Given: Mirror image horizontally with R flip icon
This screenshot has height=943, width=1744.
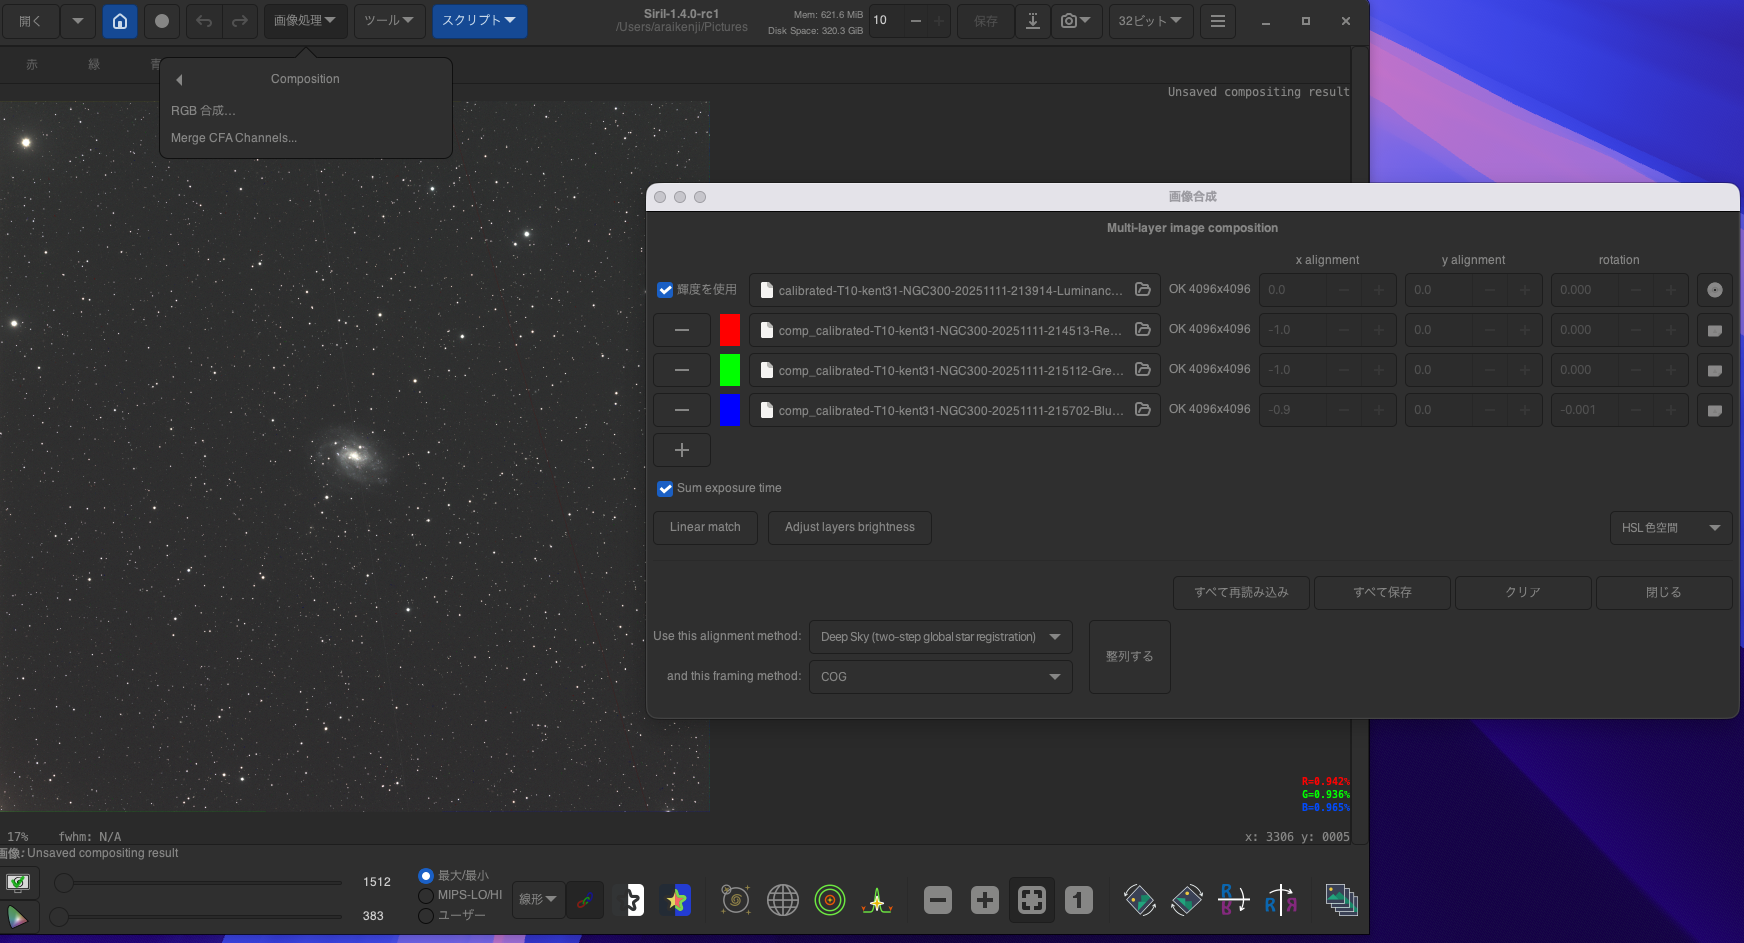Looking at the screenshot, I should point(1280,900).
